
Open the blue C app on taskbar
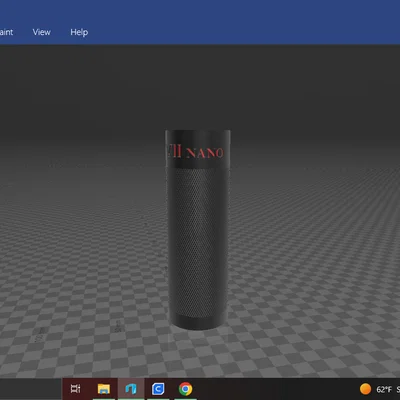(158, 389)
